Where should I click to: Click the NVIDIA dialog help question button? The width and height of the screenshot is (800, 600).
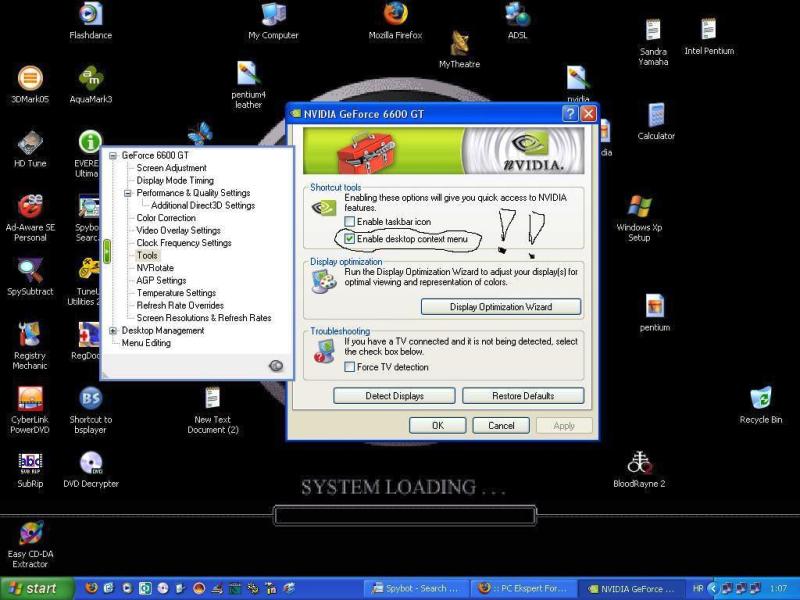click(570, 114)
